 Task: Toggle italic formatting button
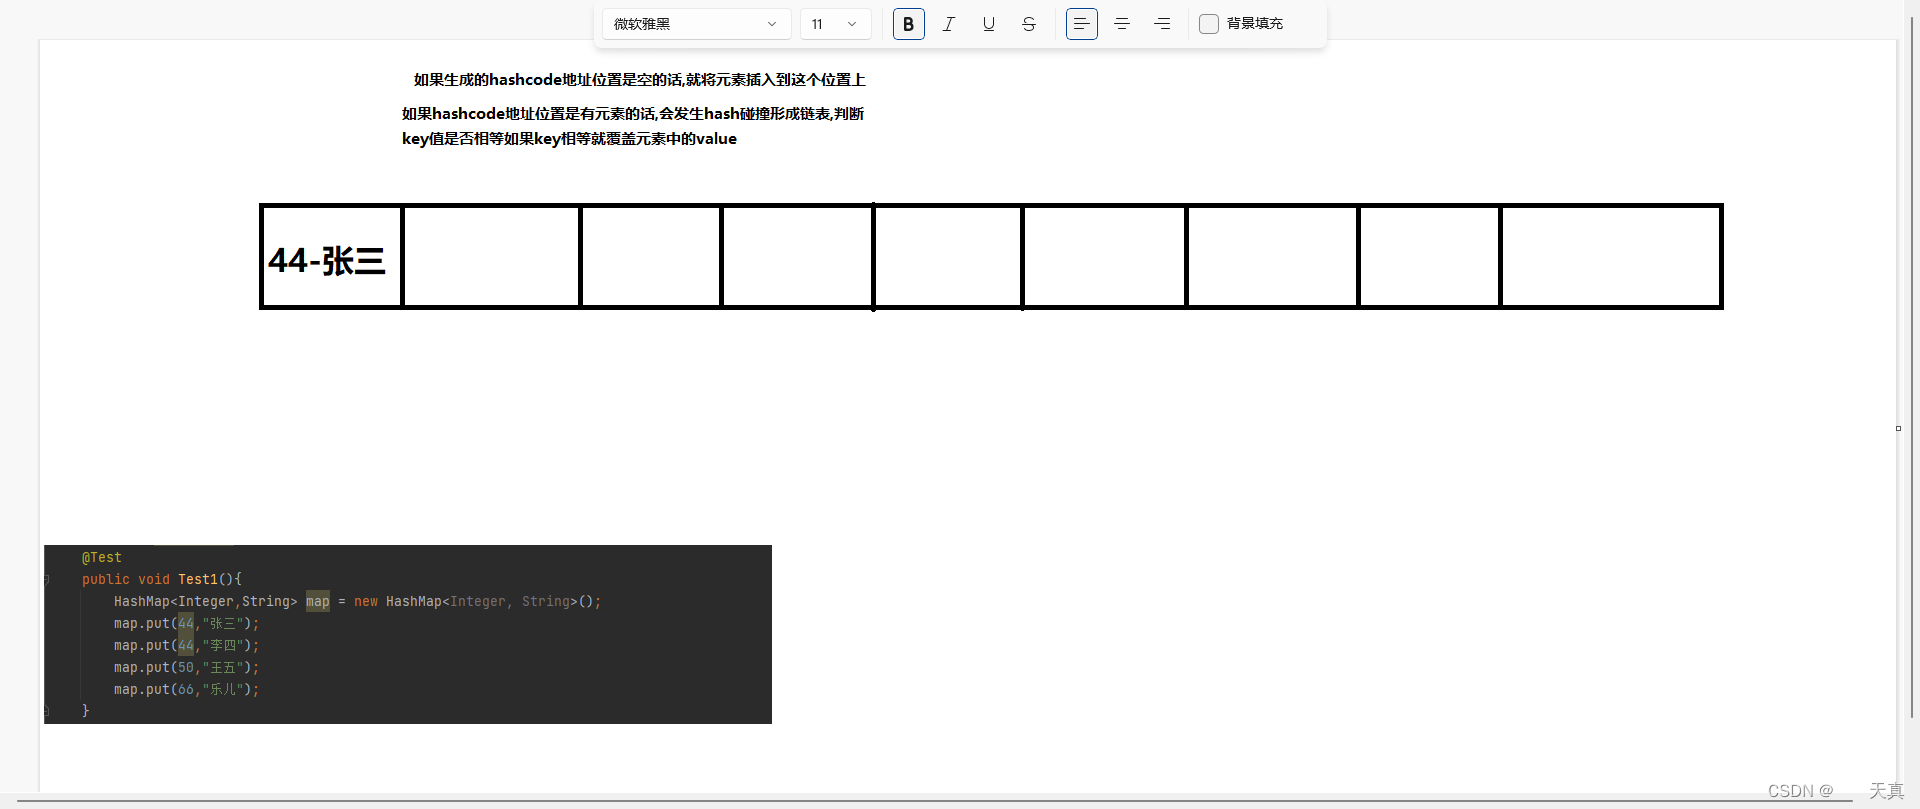point(948,24)
